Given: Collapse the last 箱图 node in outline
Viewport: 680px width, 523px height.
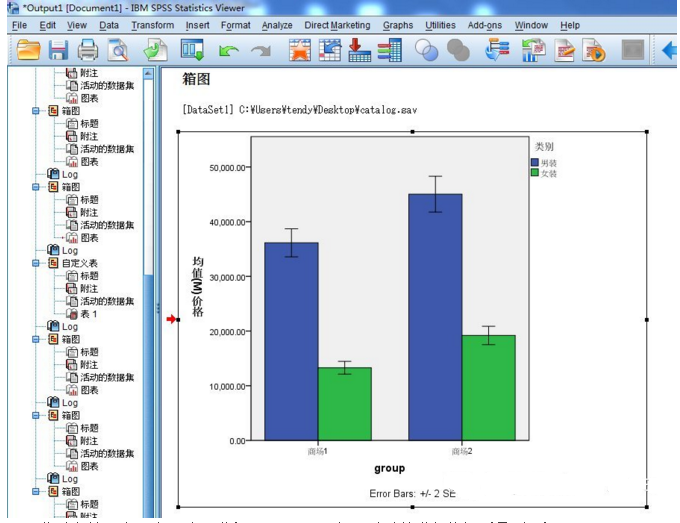Looking at the screenshot, I should tap(37, 492).
